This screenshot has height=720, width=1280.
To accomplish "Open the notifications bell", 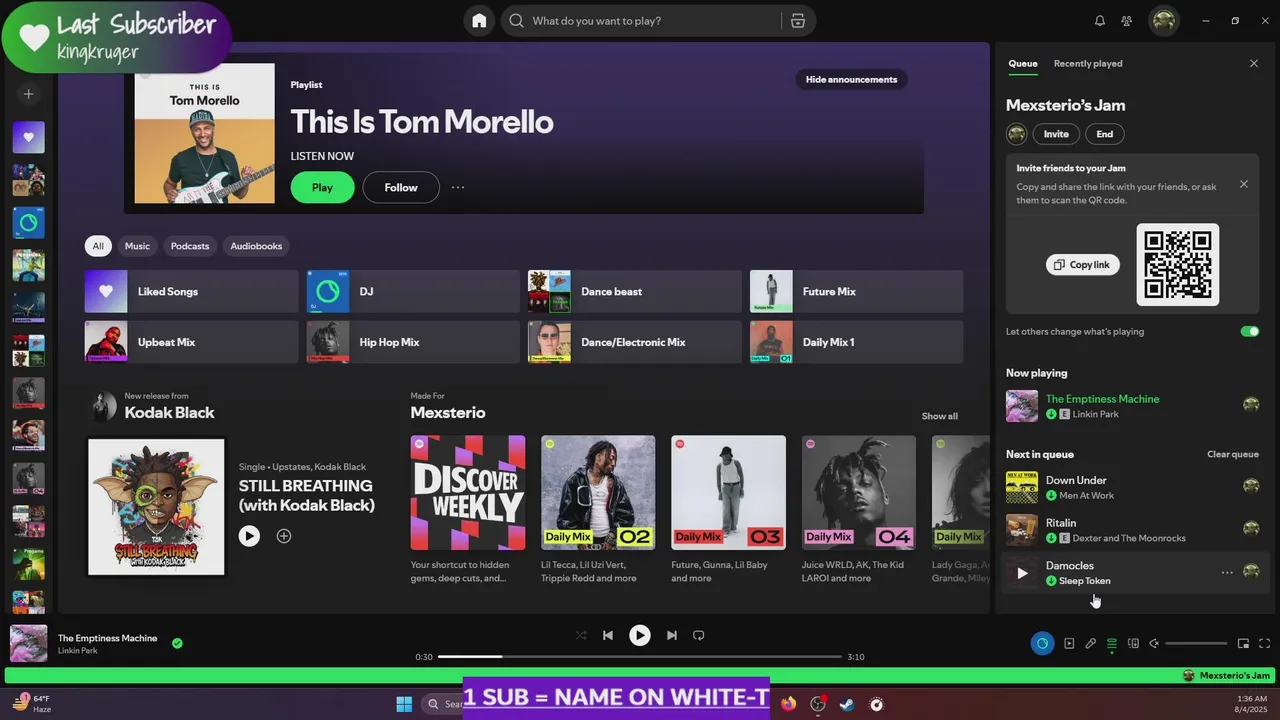I will [1100, 21].
